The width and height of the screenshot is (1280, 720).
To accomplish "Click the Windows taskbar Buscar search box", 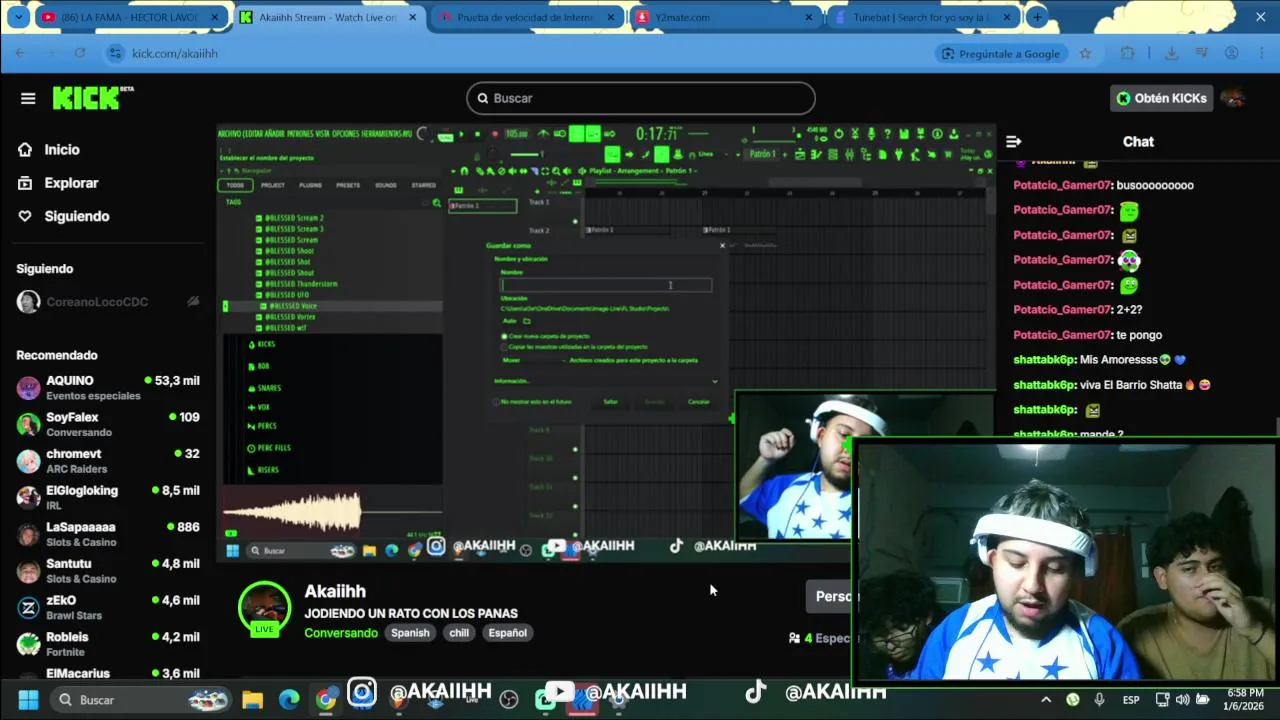I will pyautogui.click(x=140, y=700).
